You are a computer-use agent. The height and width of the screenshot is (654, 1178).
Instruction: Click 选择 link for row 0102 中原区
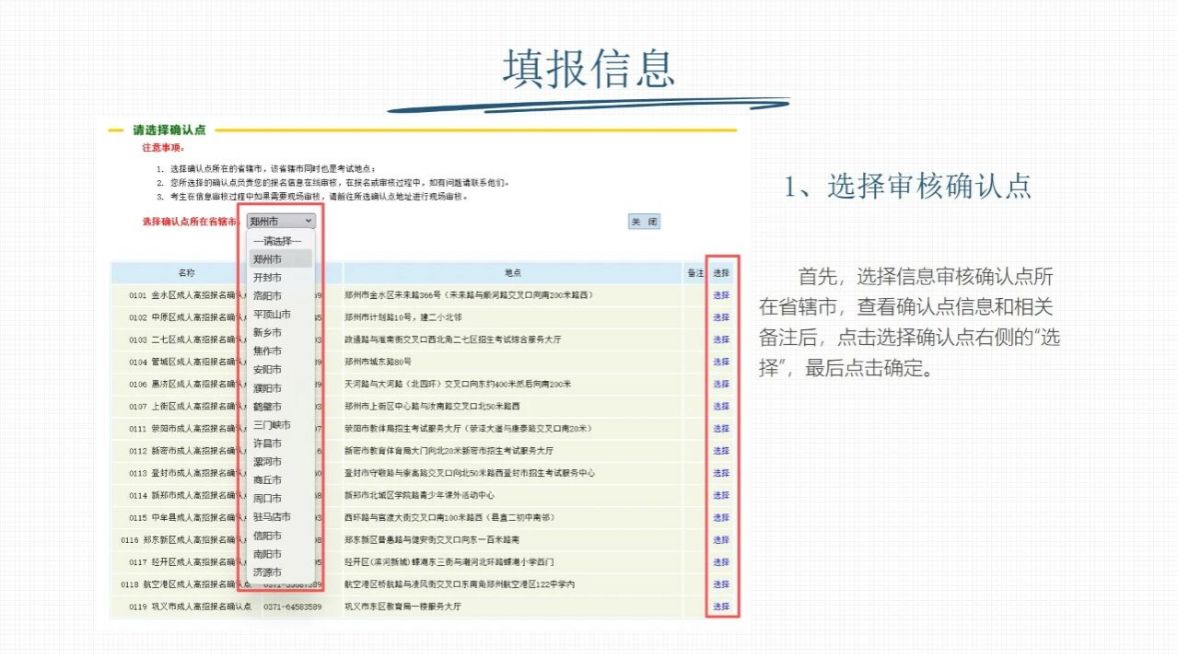coord(721,318)
